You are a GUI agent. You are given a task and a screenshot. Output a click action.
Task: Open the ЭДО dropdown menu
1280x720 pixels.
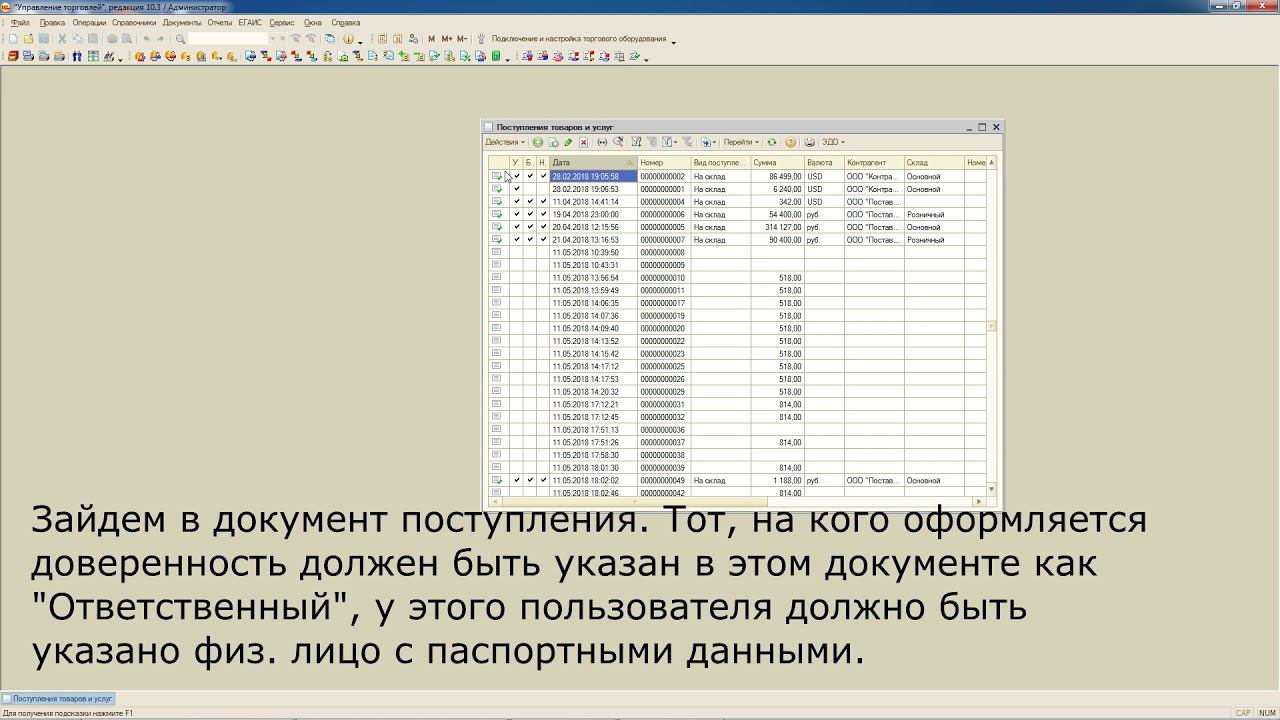(x=833, y=142)
